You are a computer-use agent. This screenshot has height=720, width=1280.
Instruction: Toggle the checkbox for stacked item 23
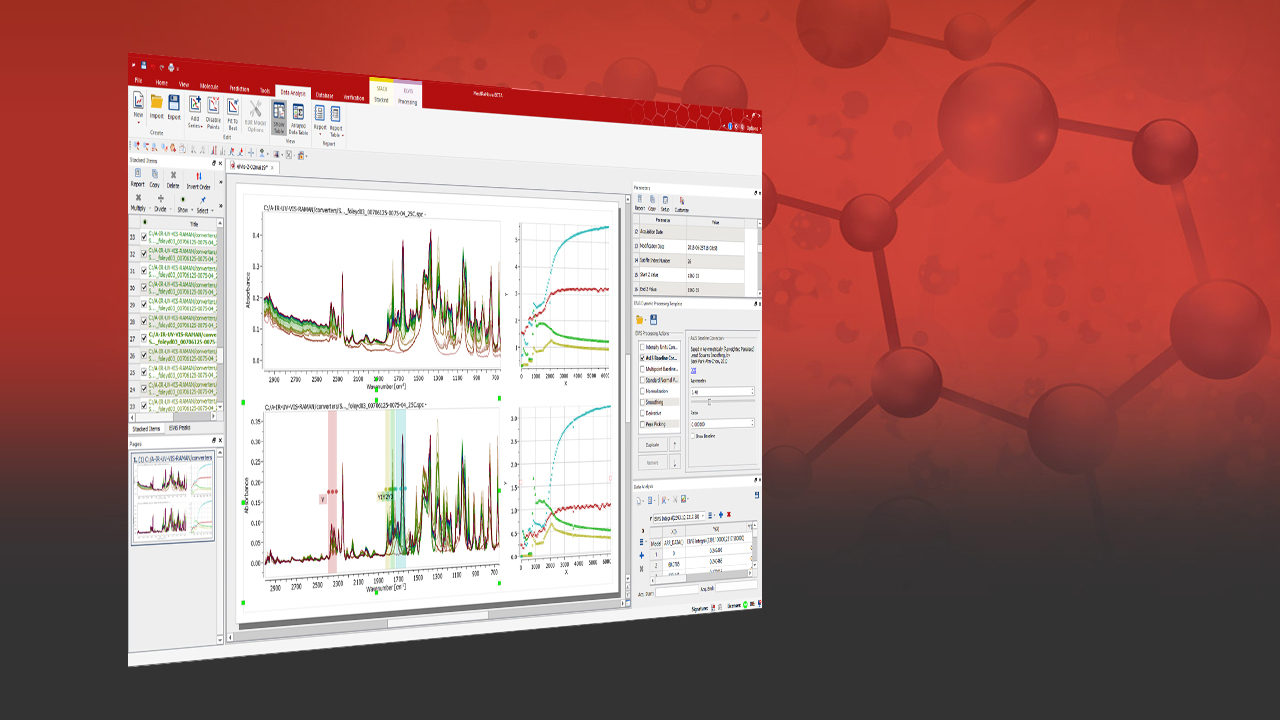click(144, 406)
